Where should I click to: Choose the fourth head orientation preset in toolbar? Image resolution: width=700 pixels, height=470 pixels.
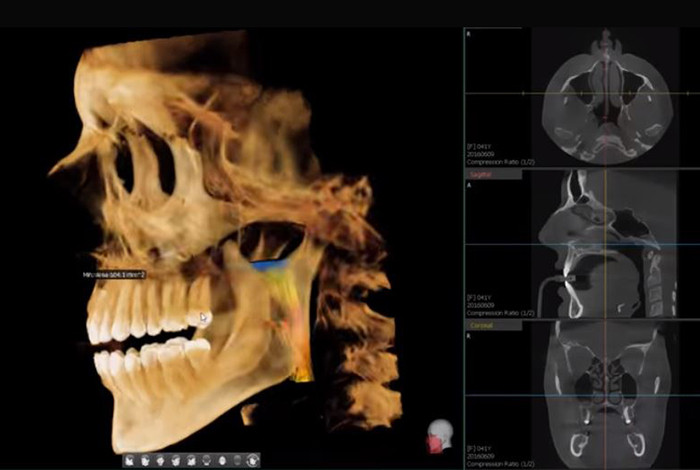(176, 461)
